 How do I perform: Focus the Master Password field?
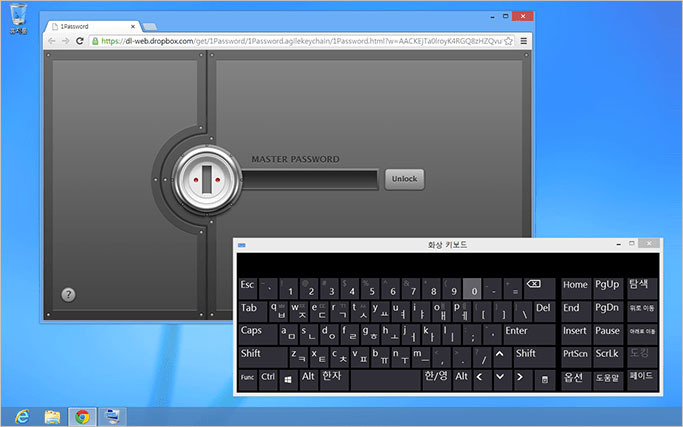(310, 180)
